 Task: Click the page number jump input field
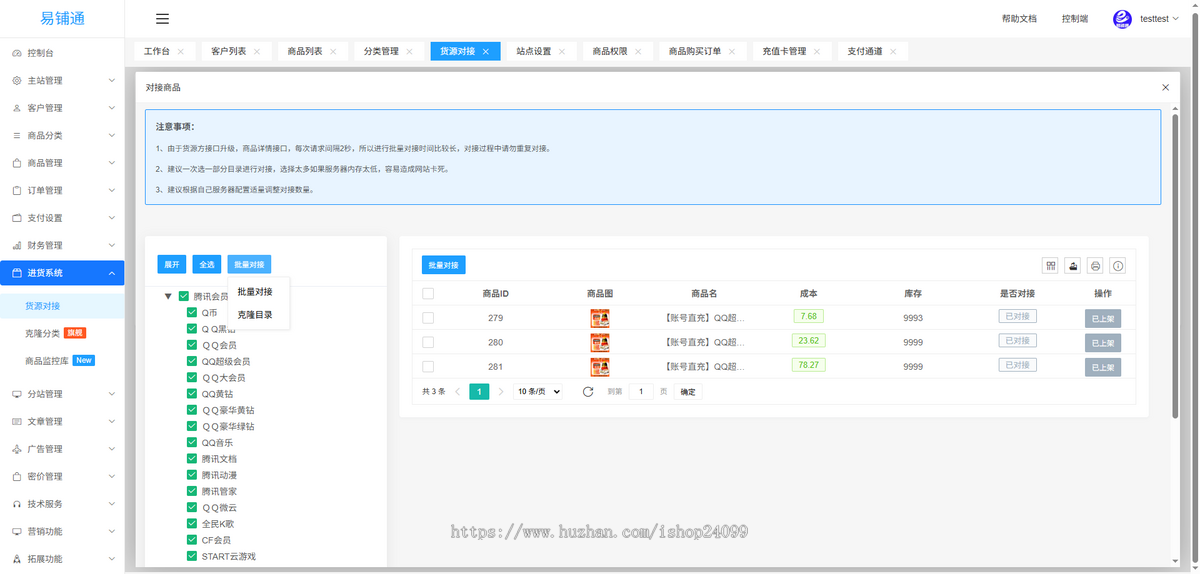pyautogui.click(x=641, y=392)
